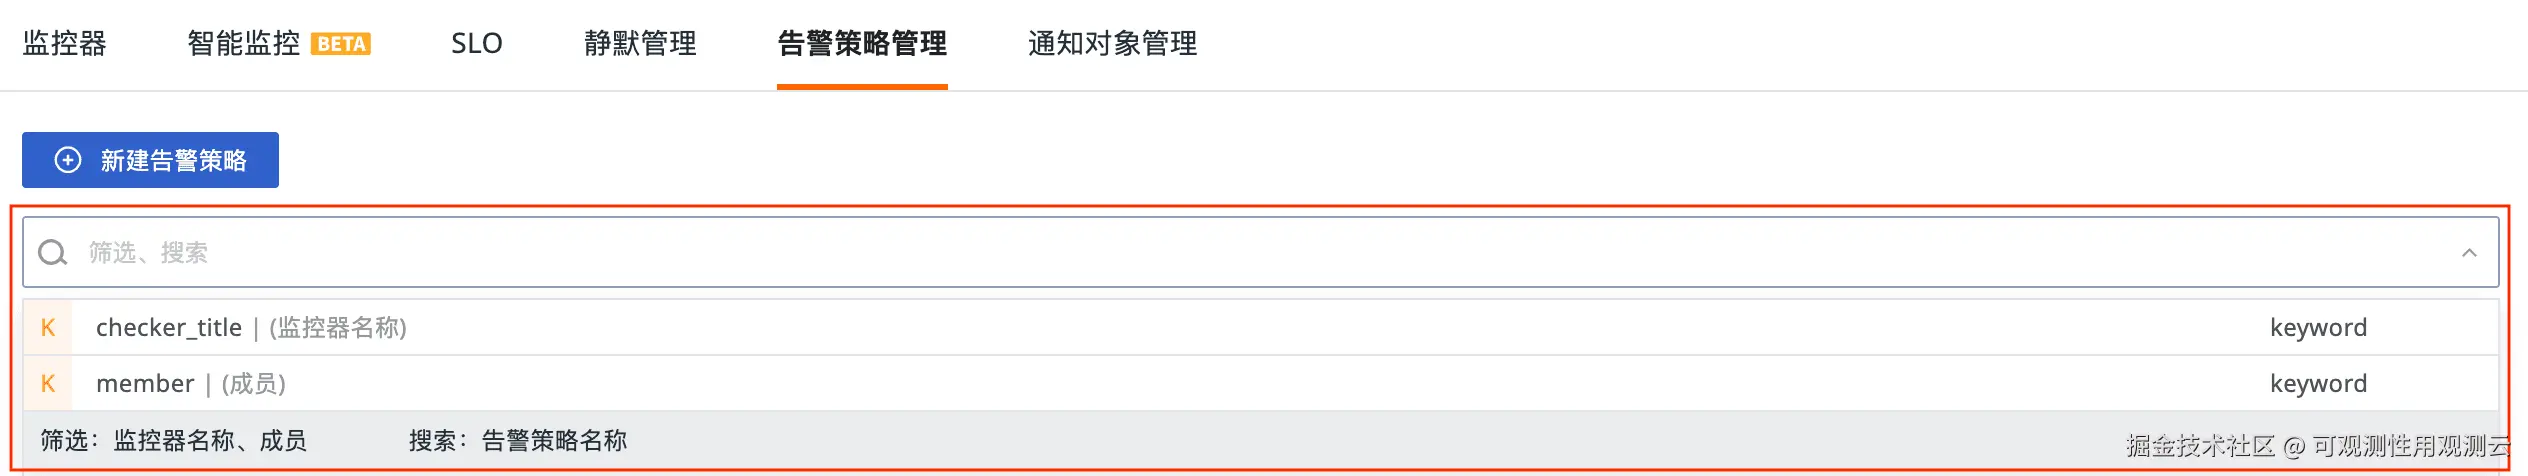Go to the SLO tab
The image size is (2528, 476).
(x=476, y=44)
